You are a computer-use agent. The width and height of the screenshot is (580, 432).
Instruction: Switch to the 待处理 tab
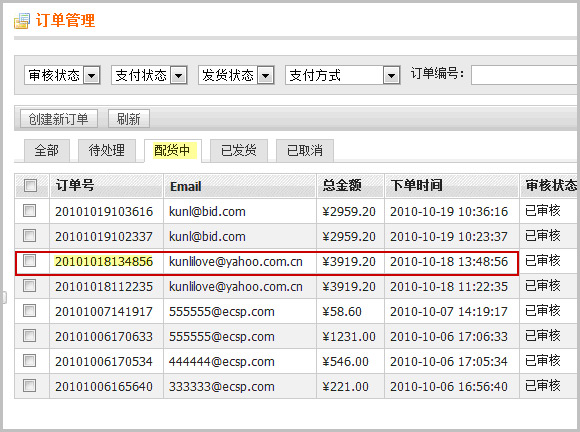pos(107,151)
